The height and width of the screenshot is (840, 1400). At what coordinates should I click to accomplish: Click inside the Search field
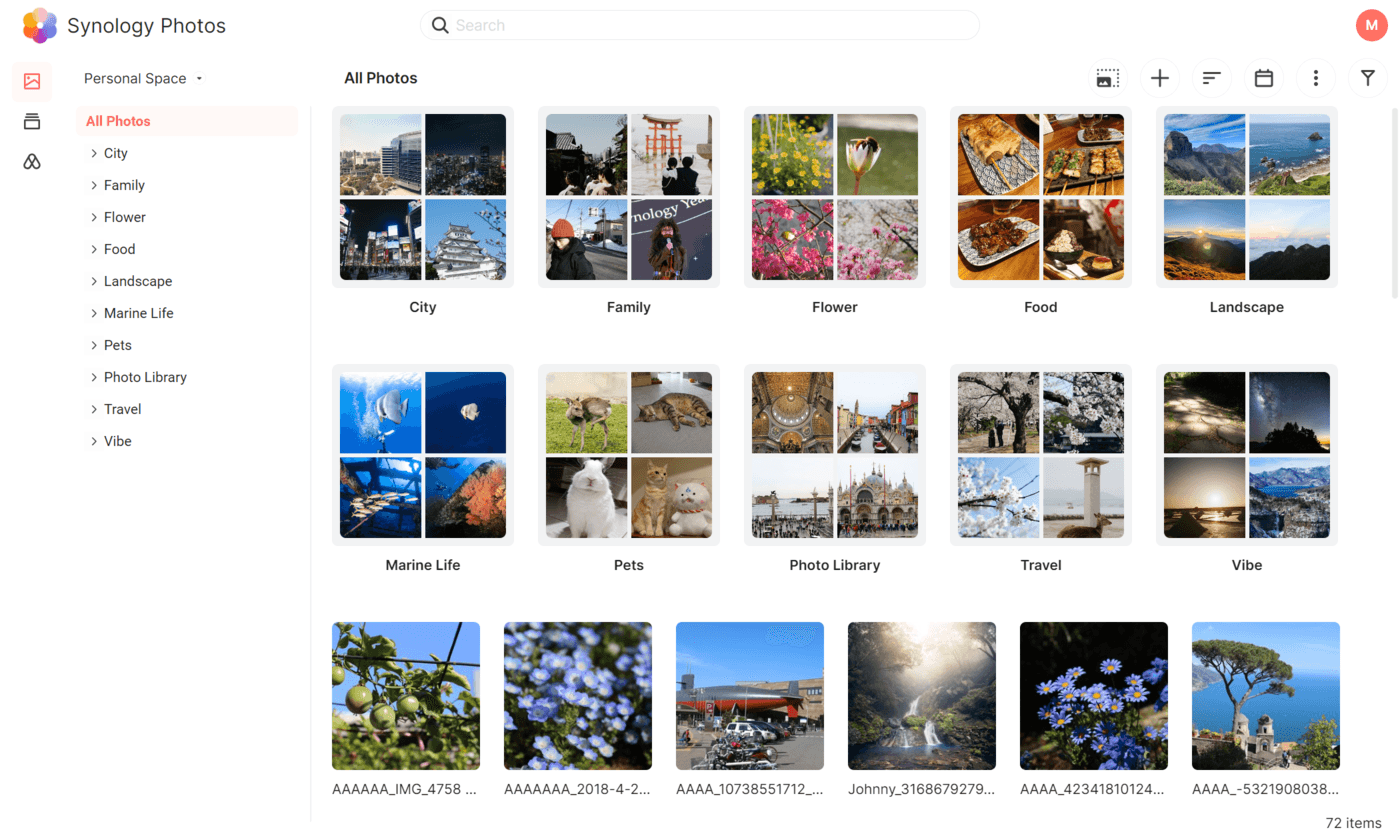tap(700, 25)
